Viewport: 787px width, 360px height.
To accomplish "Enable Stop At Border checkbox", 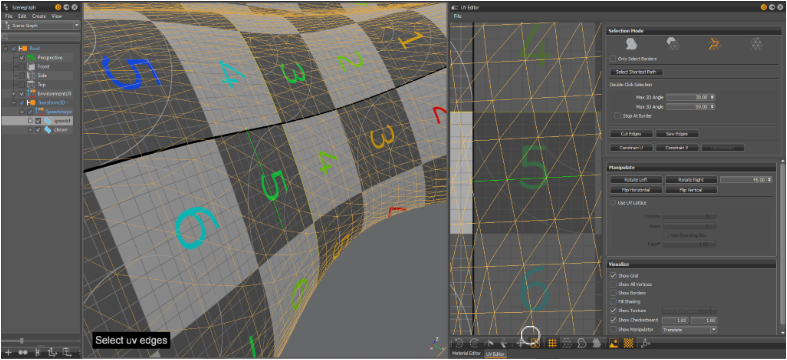I will tap(617, 115).
